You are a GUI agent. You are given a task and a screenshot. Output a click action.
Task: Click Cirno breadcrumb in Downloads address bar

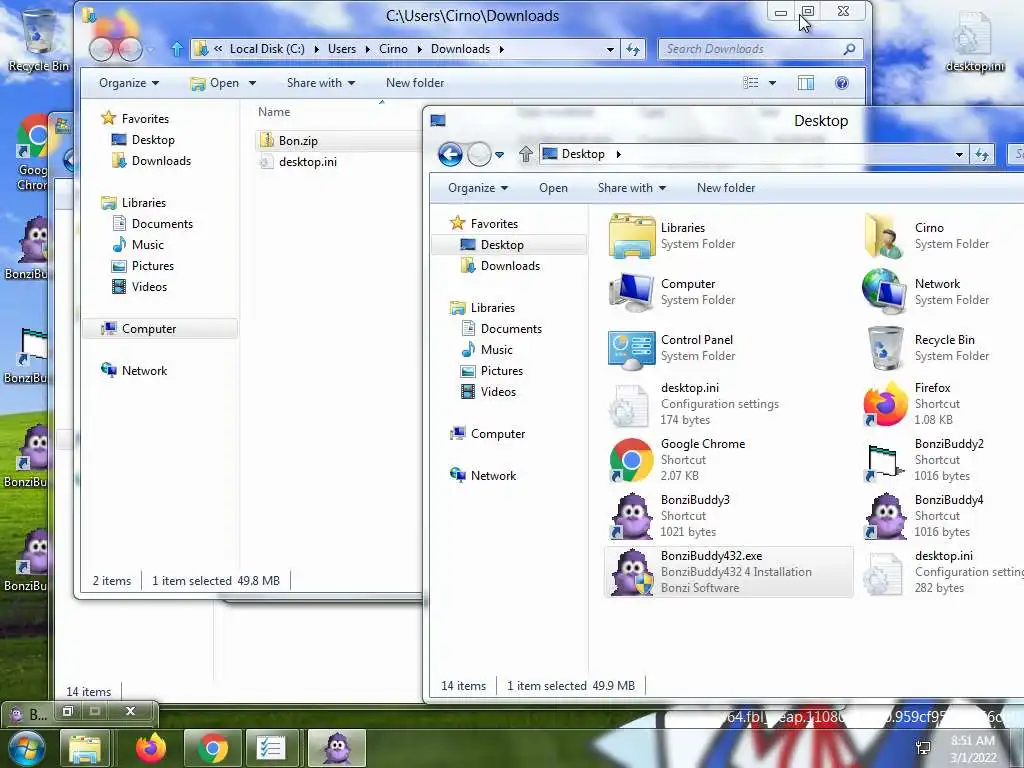coord(393,49)
